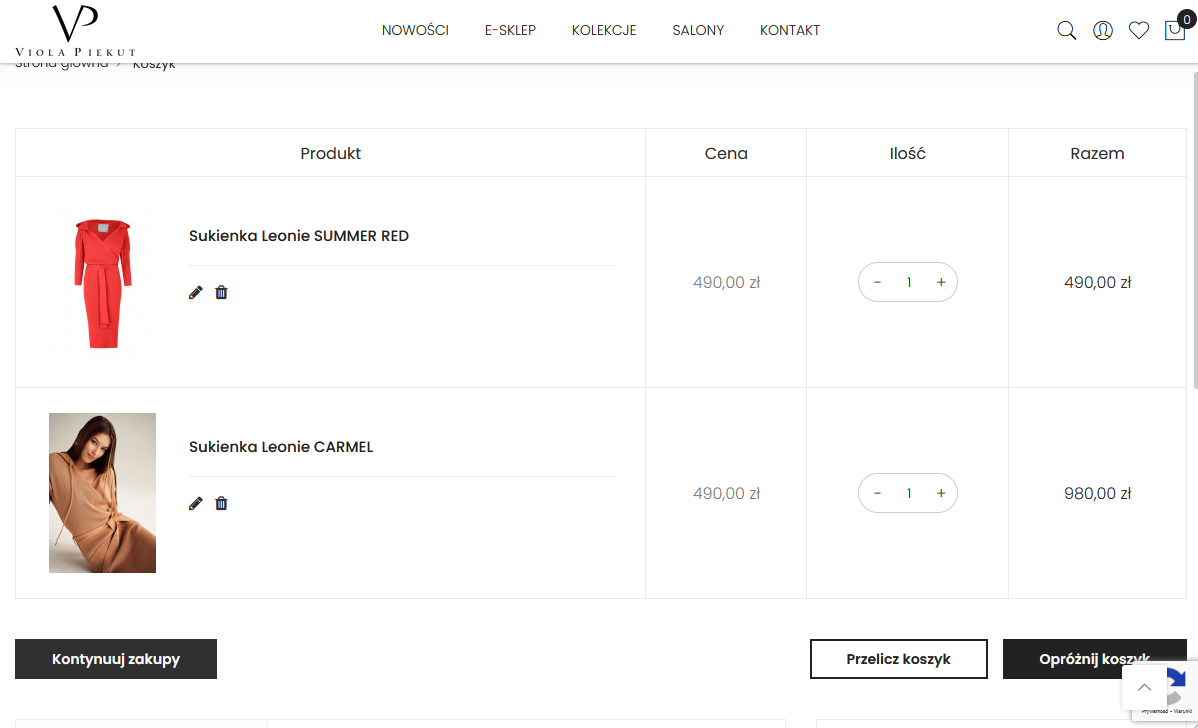1198x728 pixels.
Task: Open the E-SKLEP menu item
Action: 510,30
